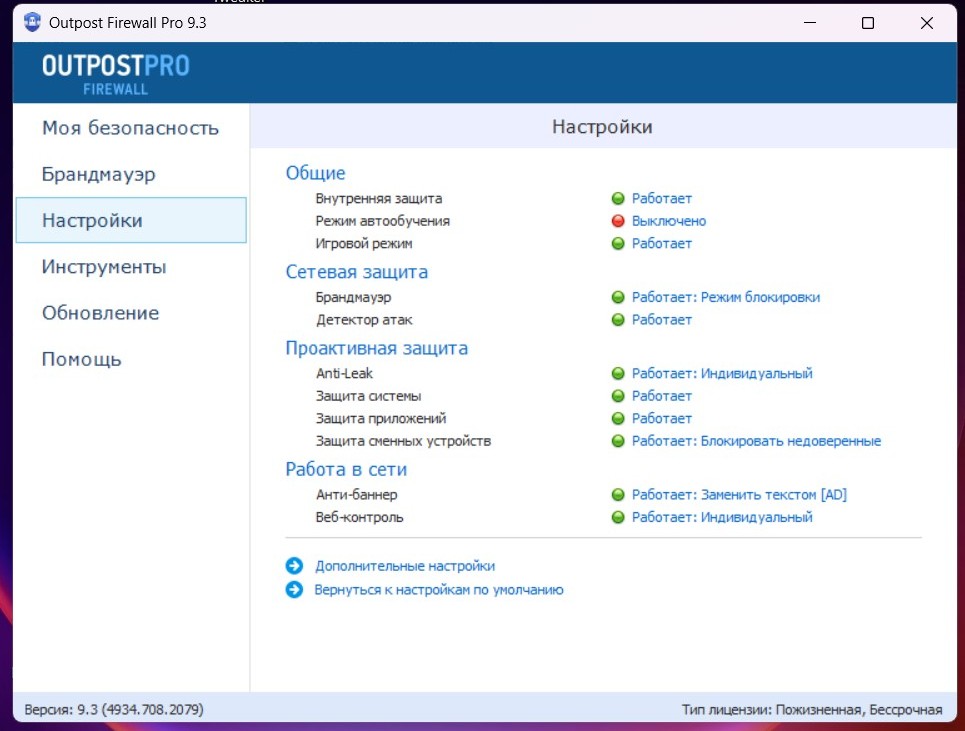Click Работает link for Защита приложений
The image size is (965, 731).
662,418
